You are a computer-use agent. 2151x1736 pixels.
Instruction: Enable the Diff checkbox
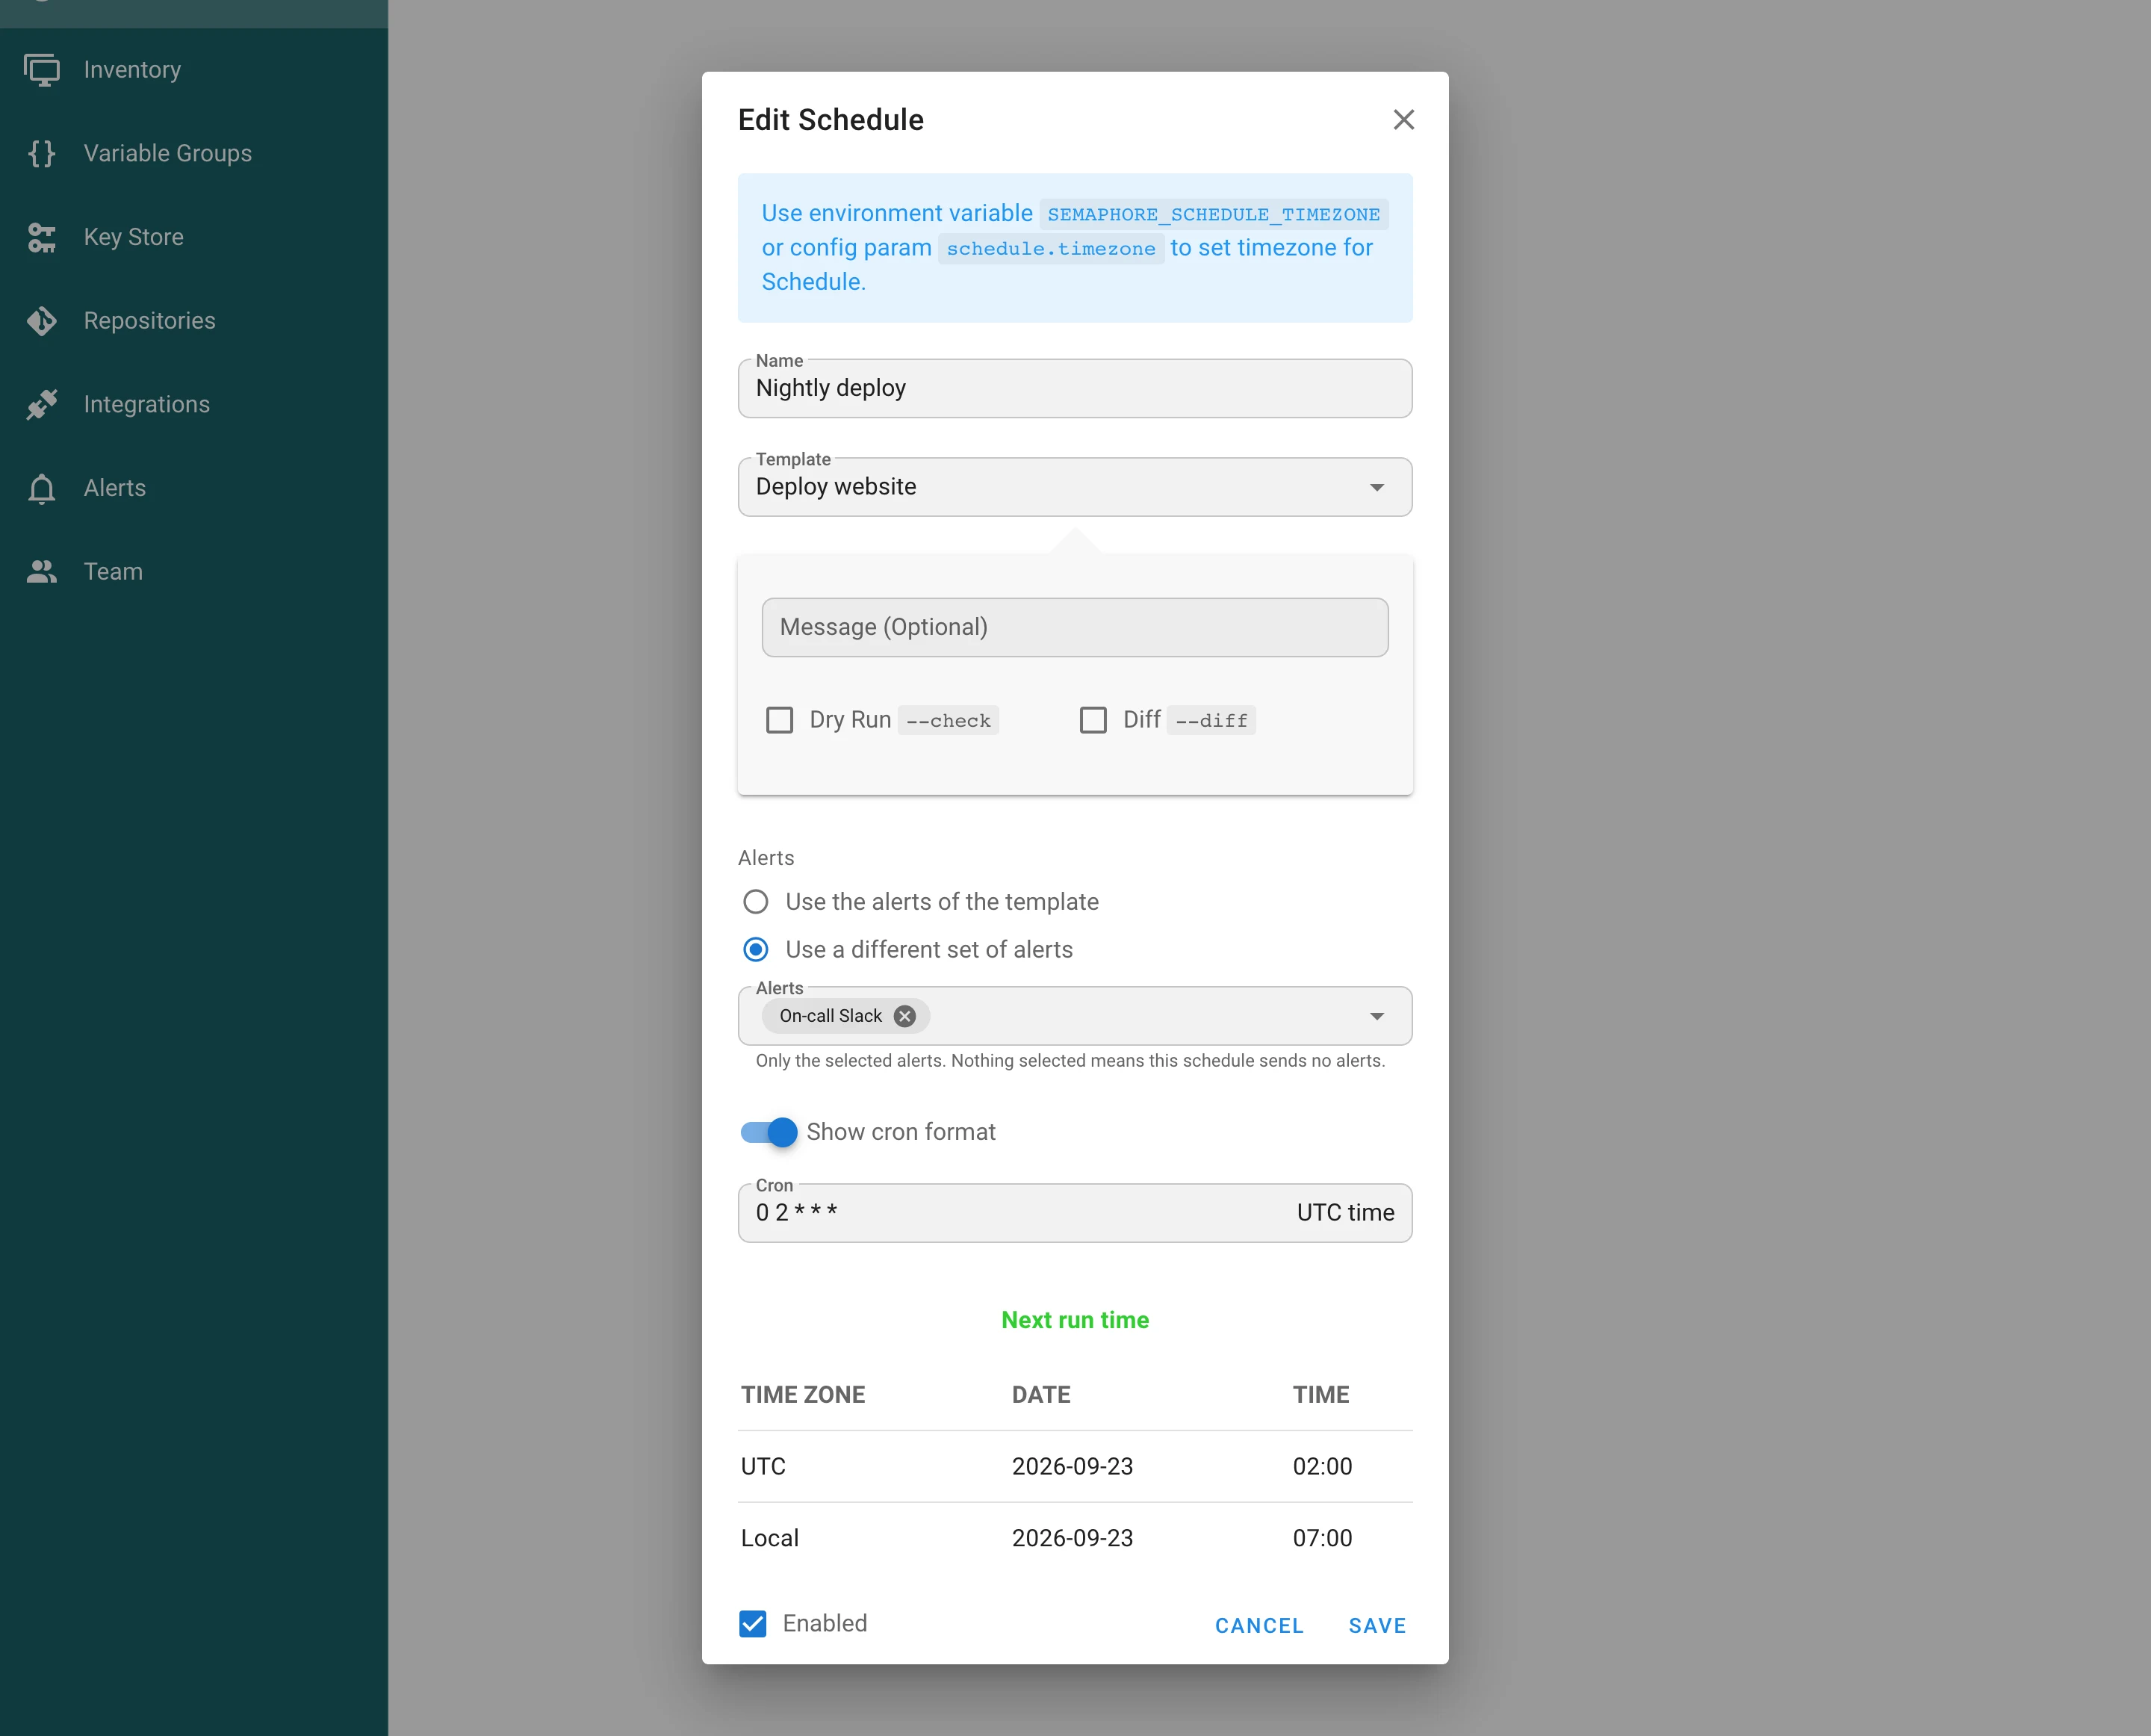[x=1092, y=720]
